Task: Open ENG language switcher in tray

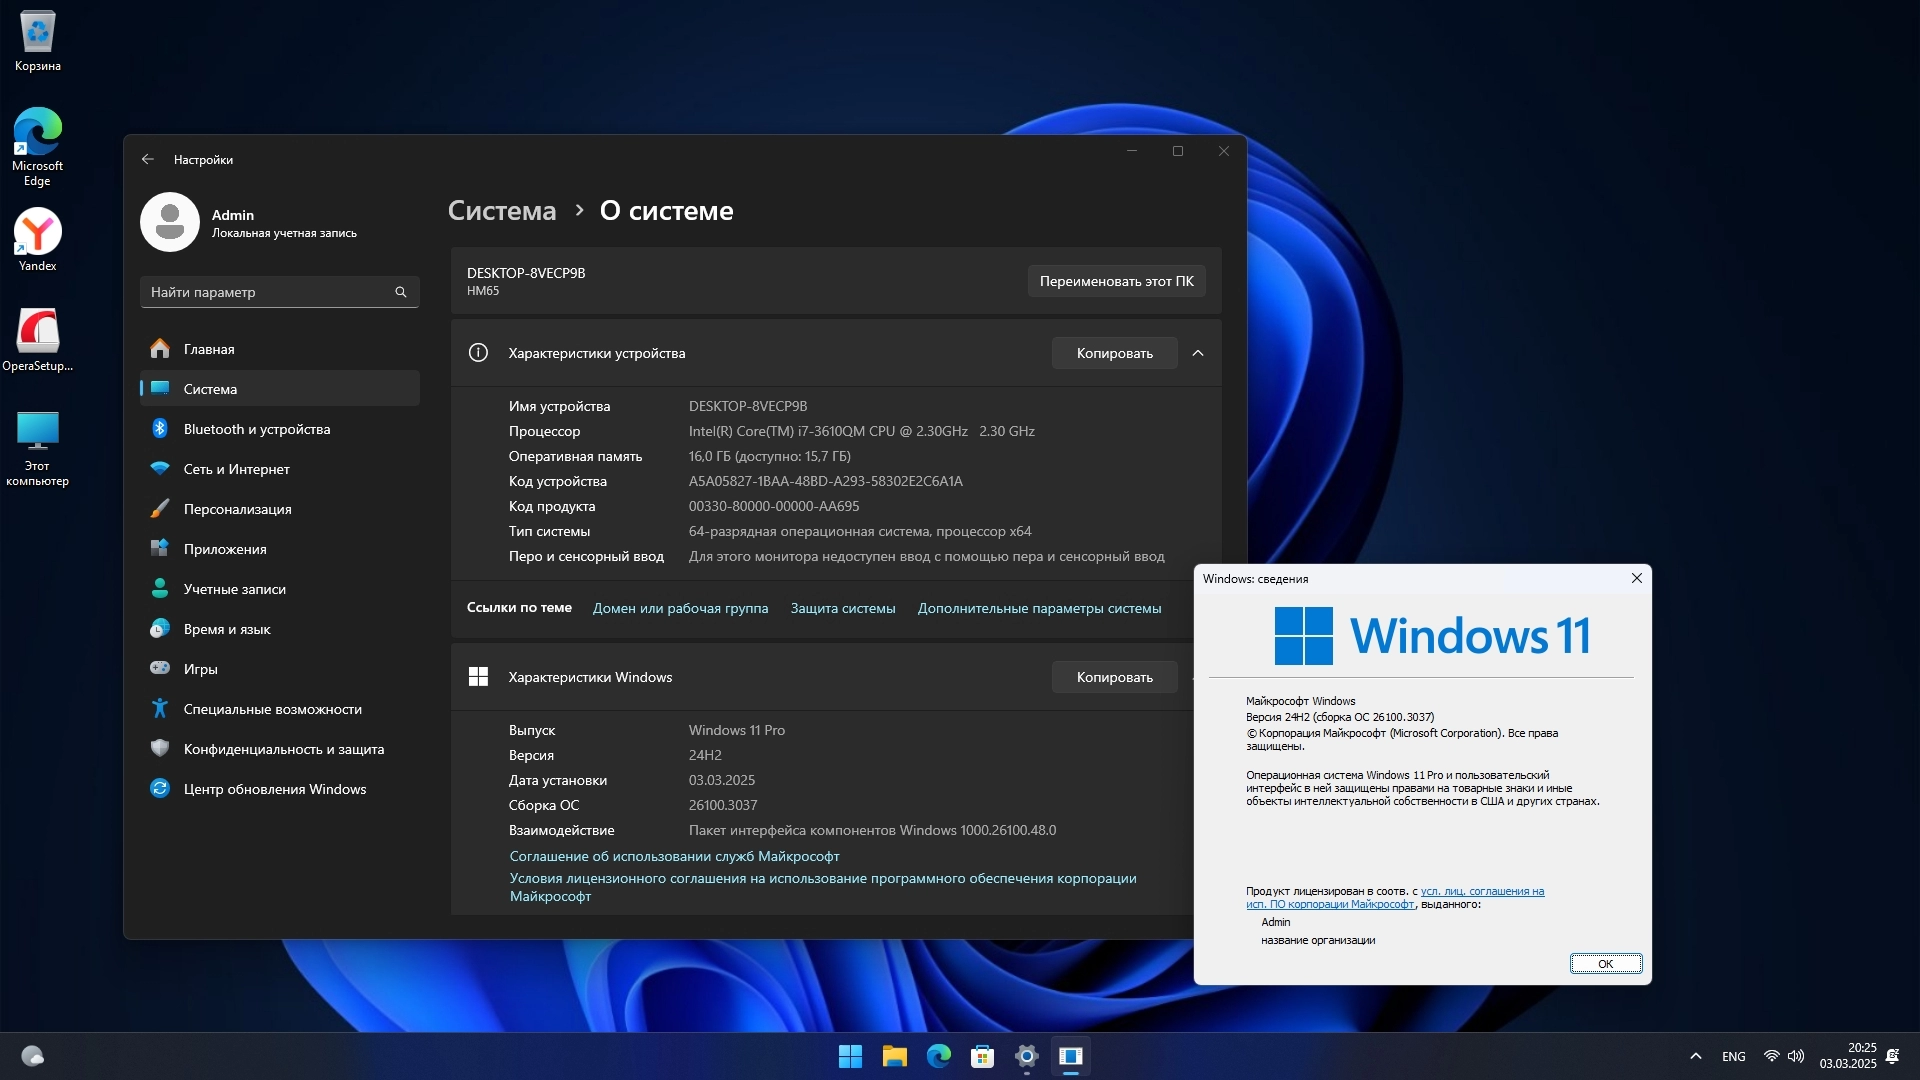Action: (1733, 1056)
